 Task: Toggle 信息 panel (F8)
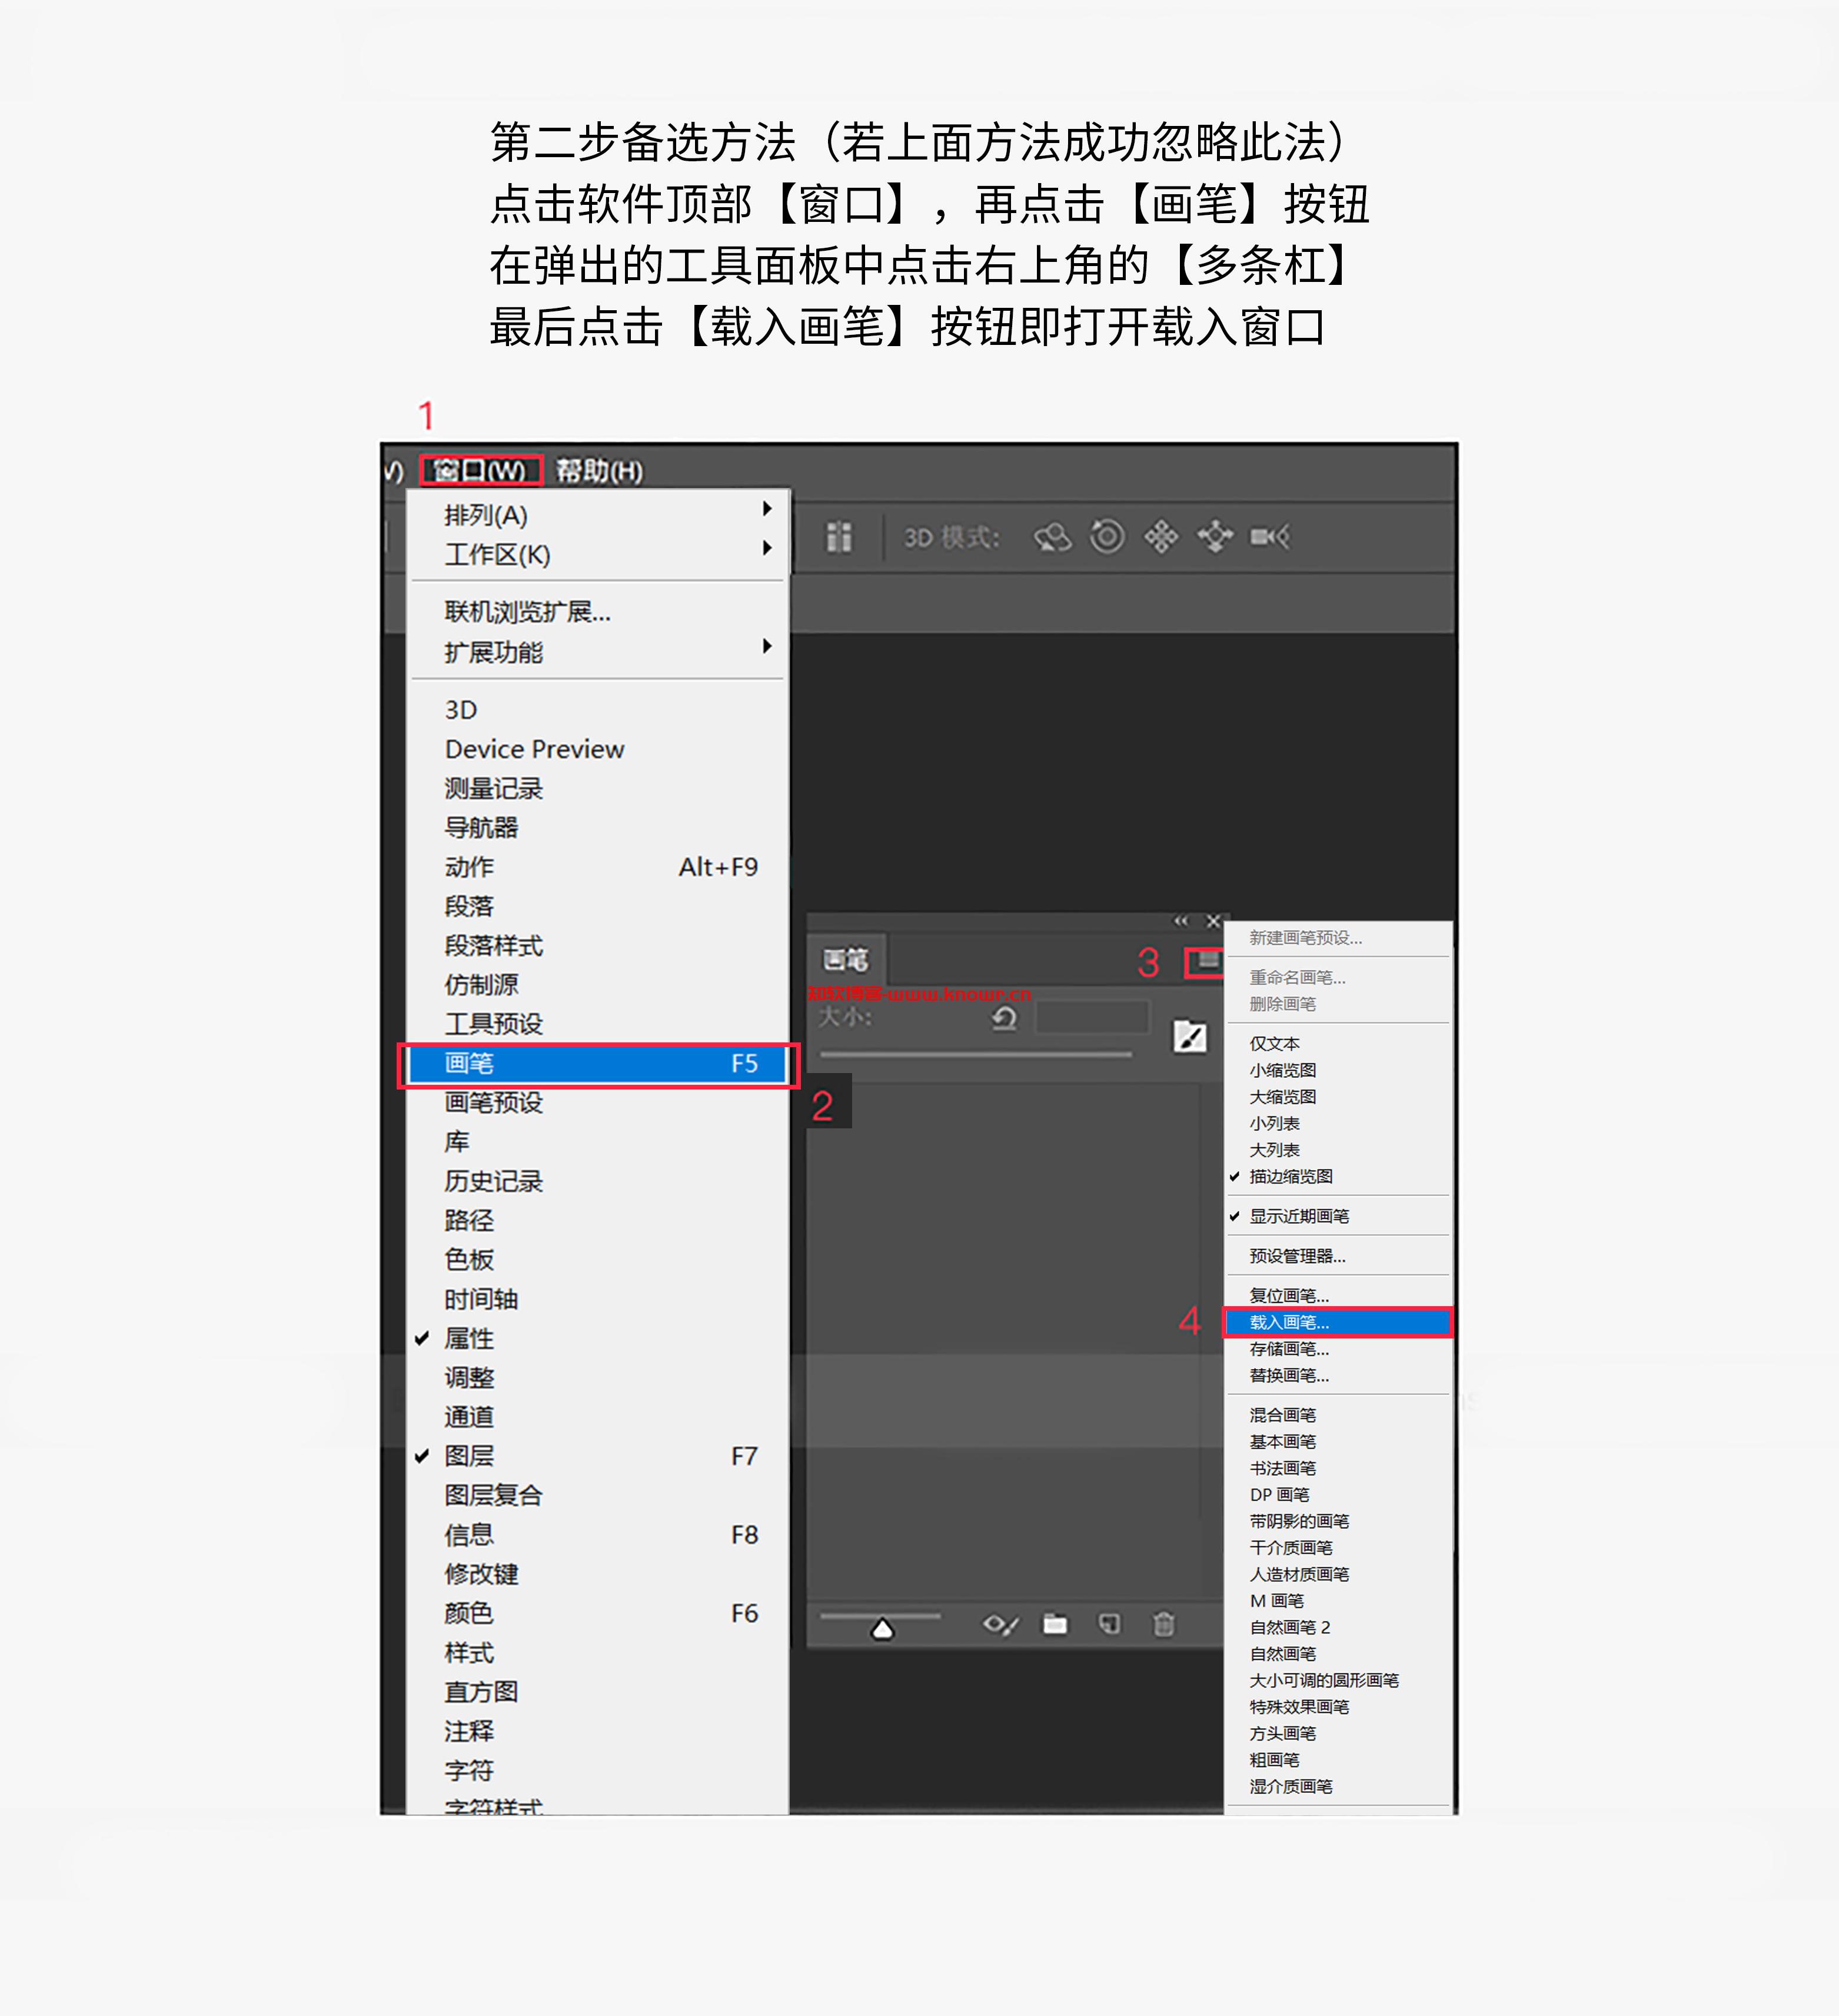(x=598, y=1534)
